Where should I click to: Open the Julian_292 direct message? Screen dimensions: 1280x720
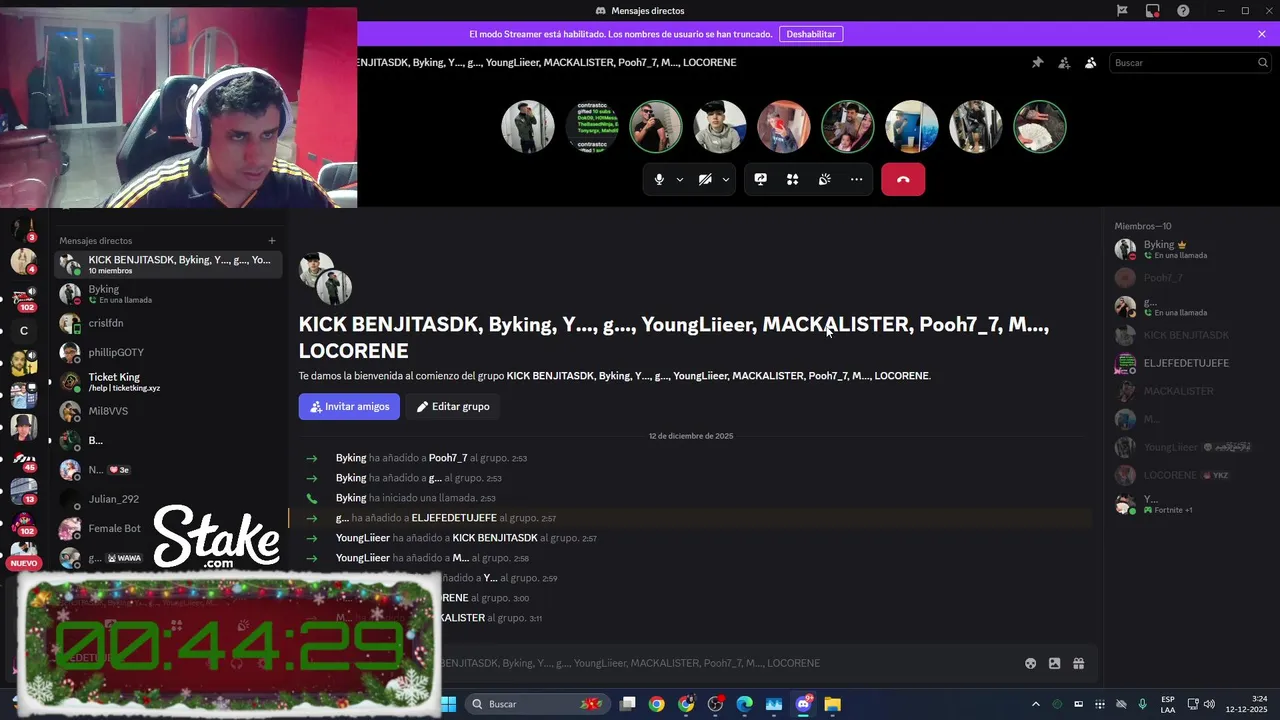[x=168, y=499]
